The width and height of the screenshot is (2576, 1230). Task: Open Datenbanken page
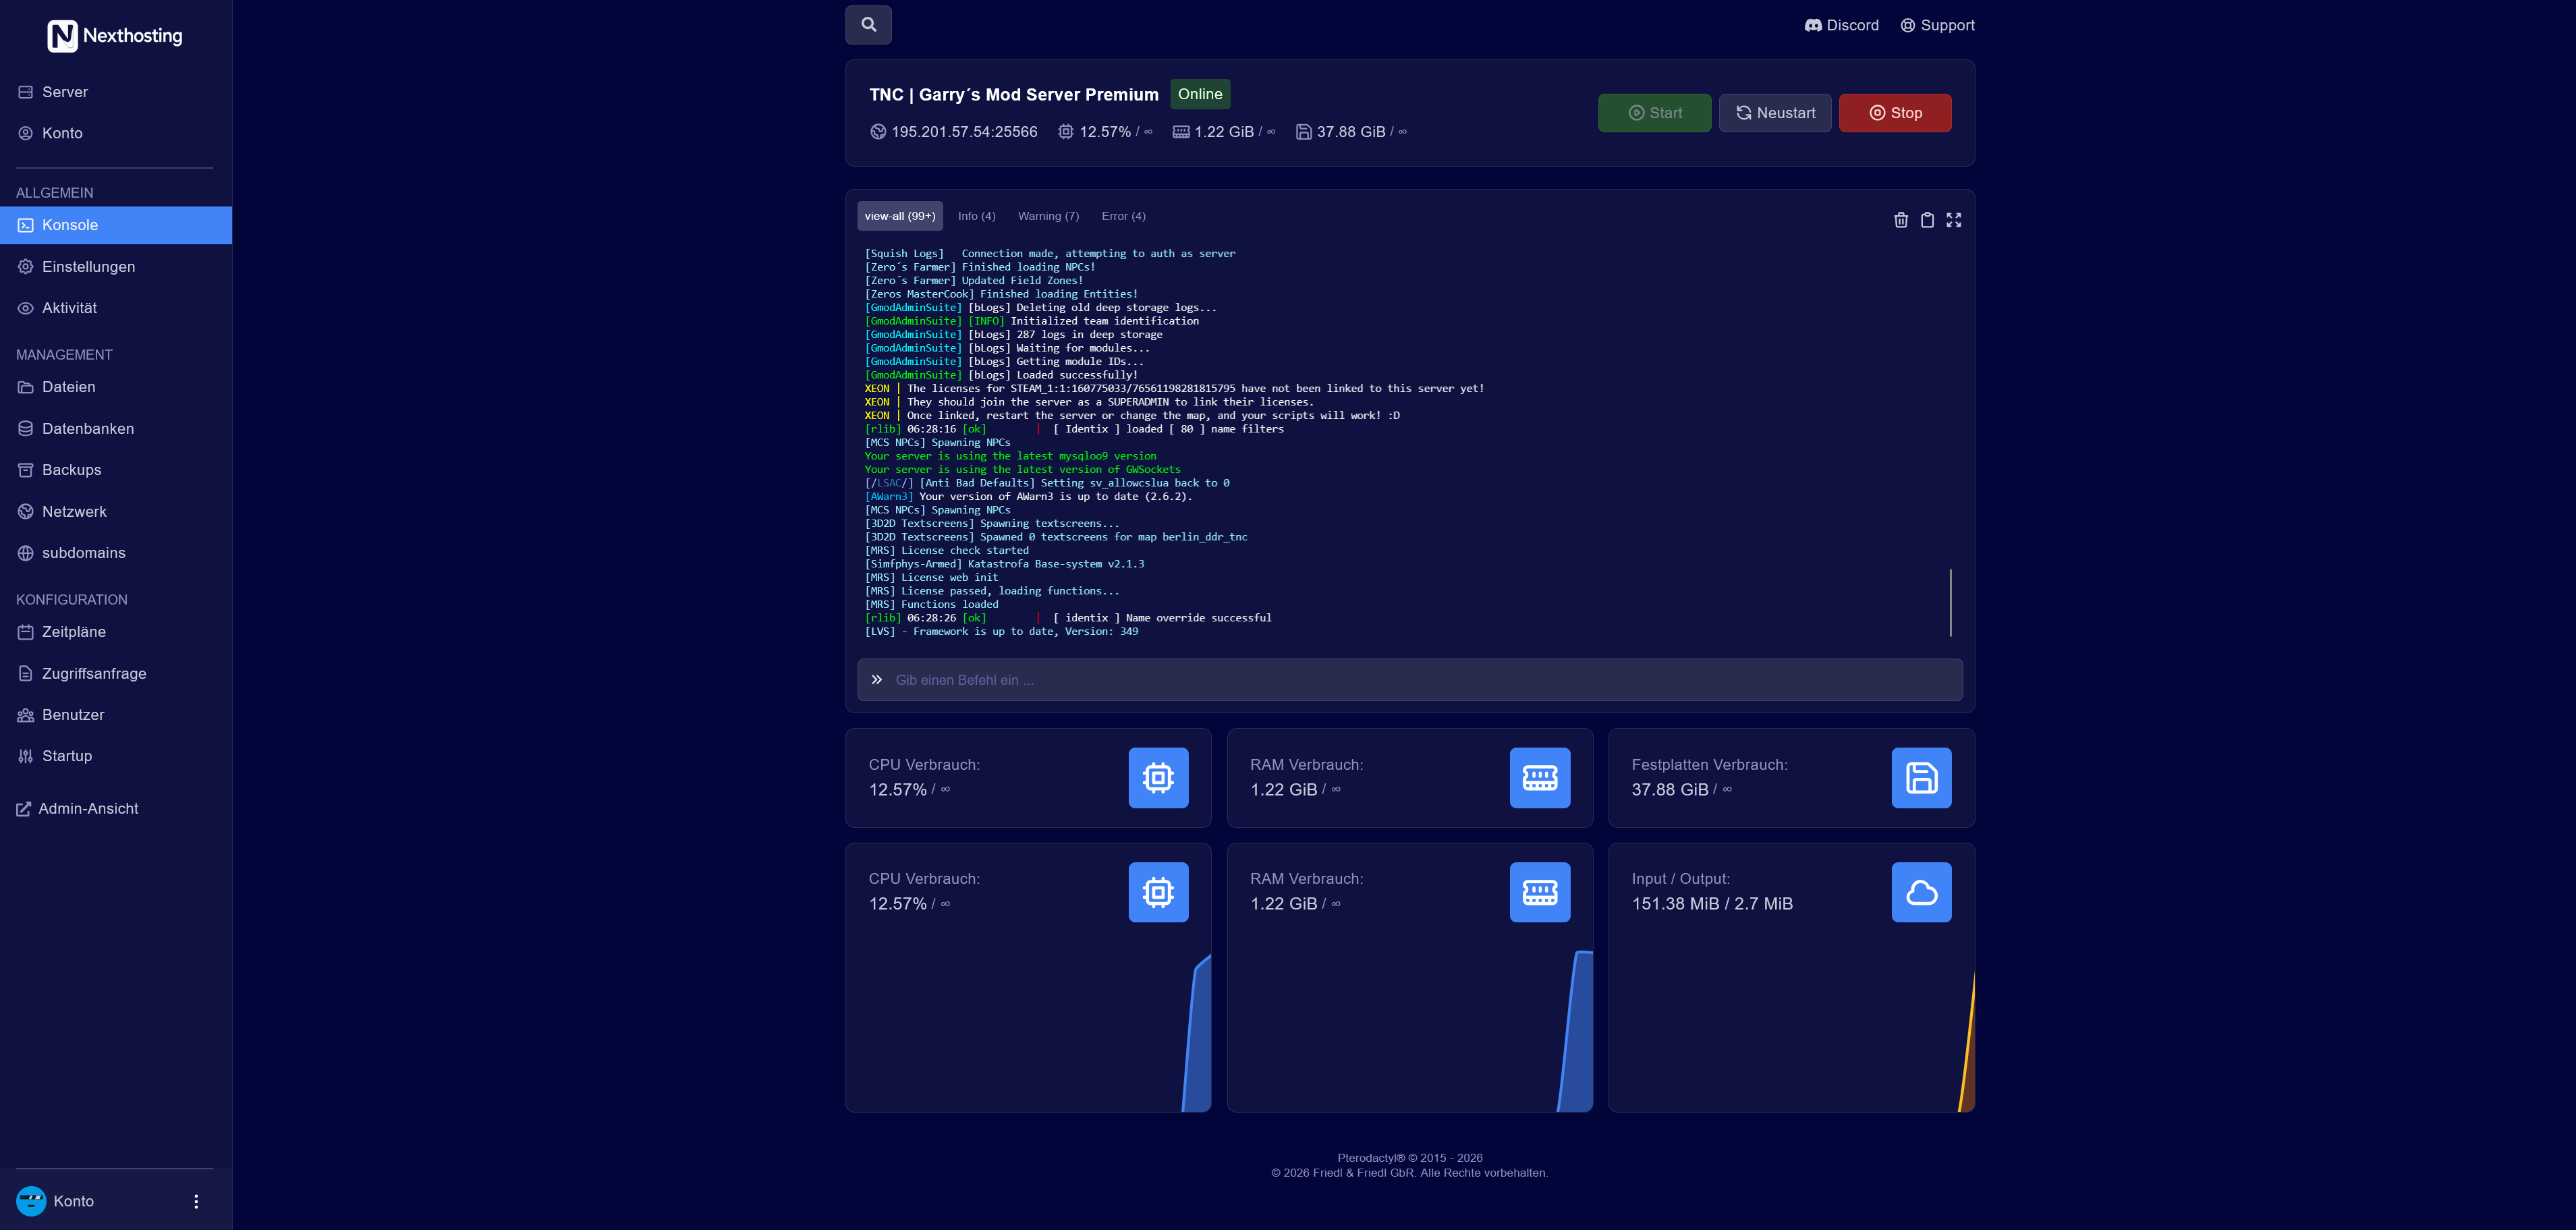pyautogui.click(x=116, y=429)
